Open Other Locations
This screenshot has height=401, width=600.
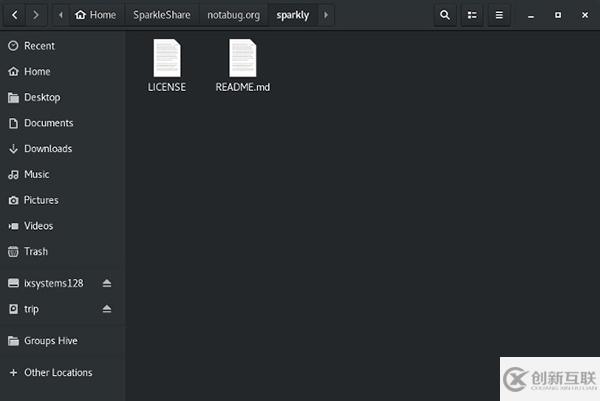coord(62,372)
